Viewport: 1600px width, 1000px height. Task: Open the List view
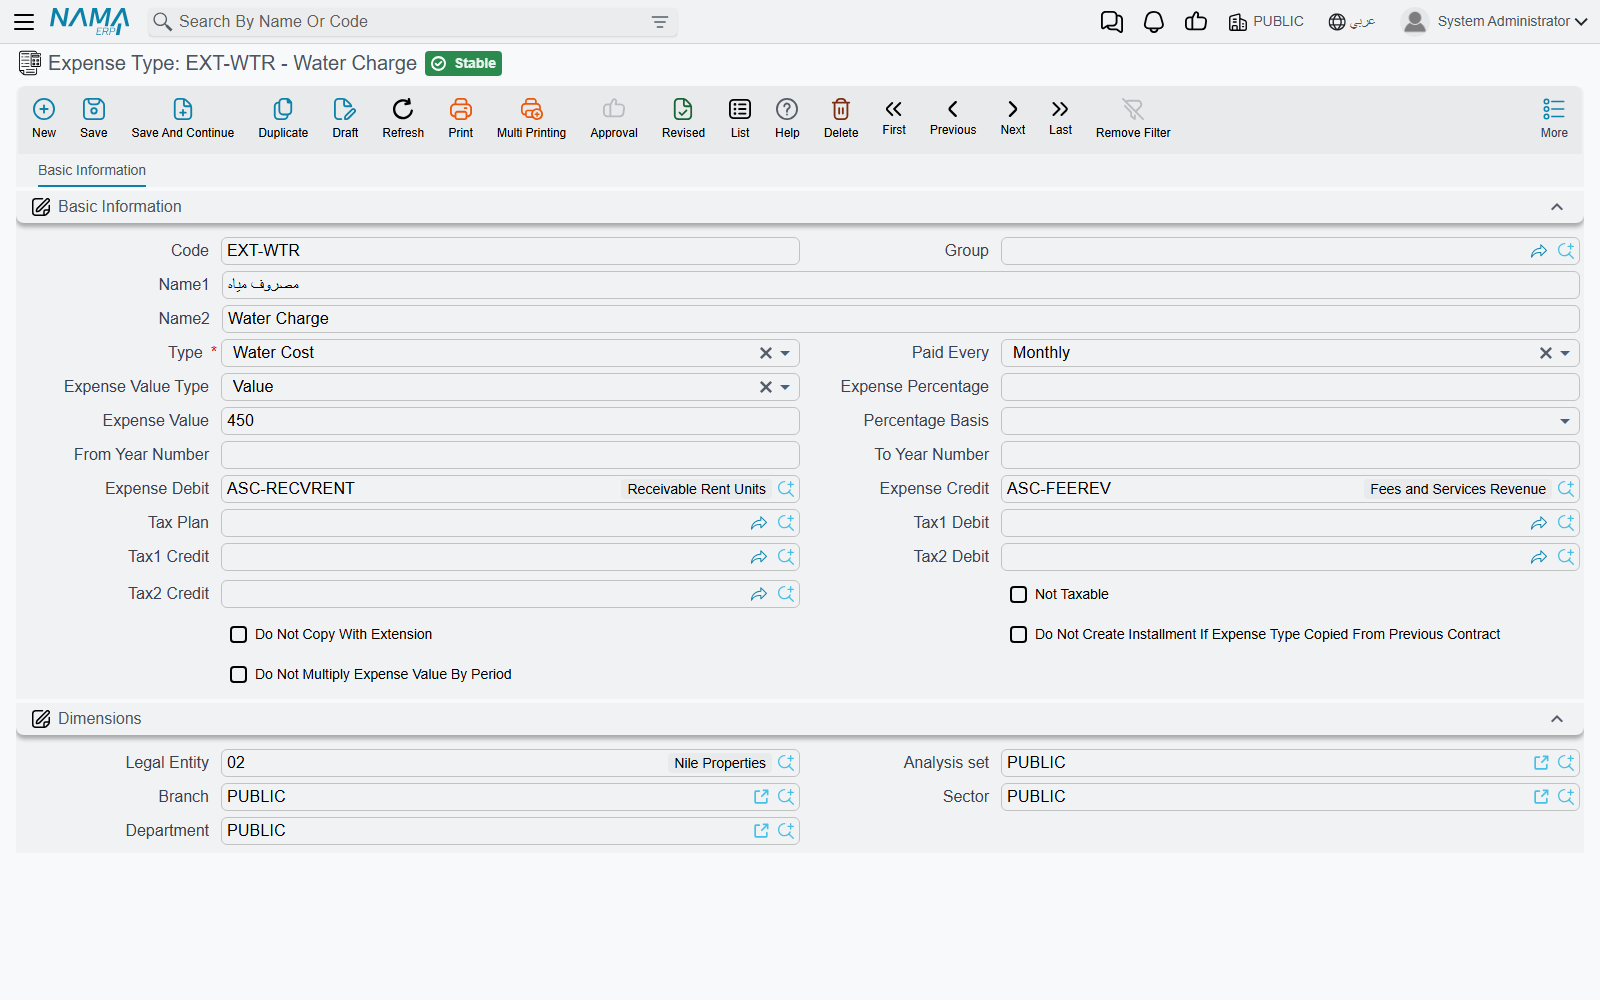tap(740, 117)
